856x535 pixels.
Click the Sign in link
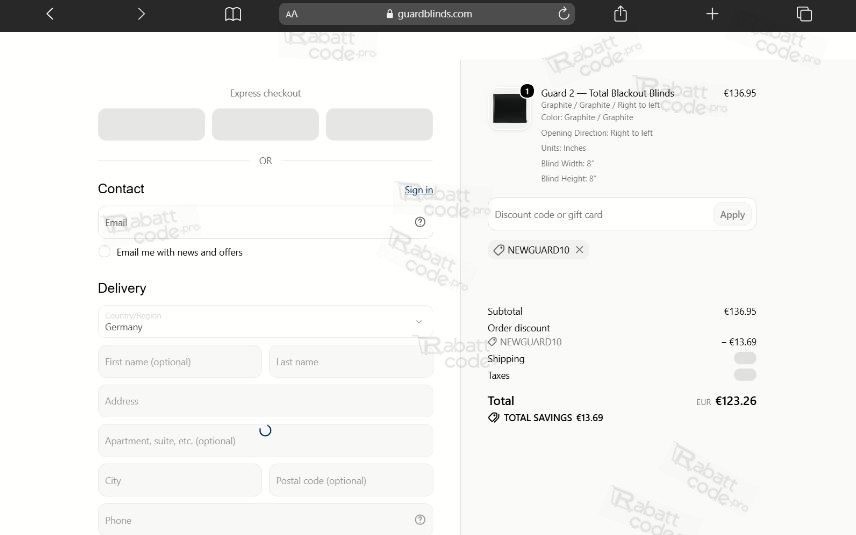coord(419,189)
